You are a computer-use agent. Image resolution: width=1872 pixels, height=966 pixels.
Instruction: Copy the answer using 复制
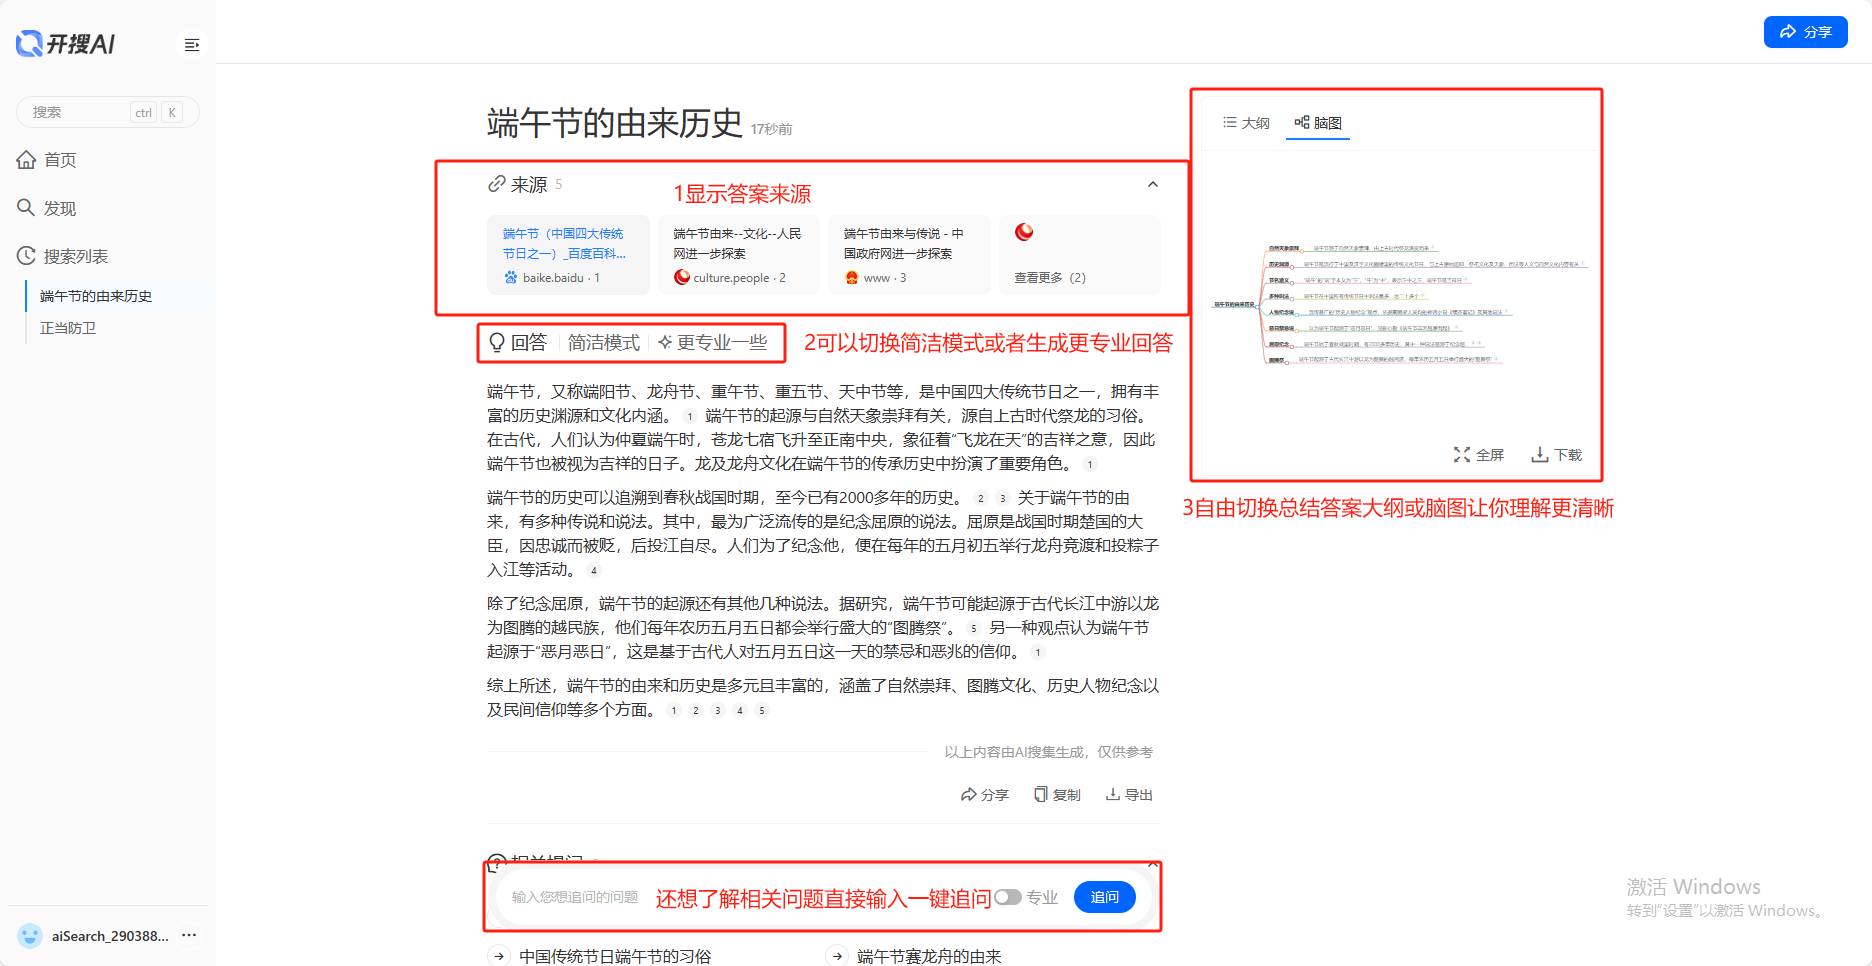click(1057, 795)
